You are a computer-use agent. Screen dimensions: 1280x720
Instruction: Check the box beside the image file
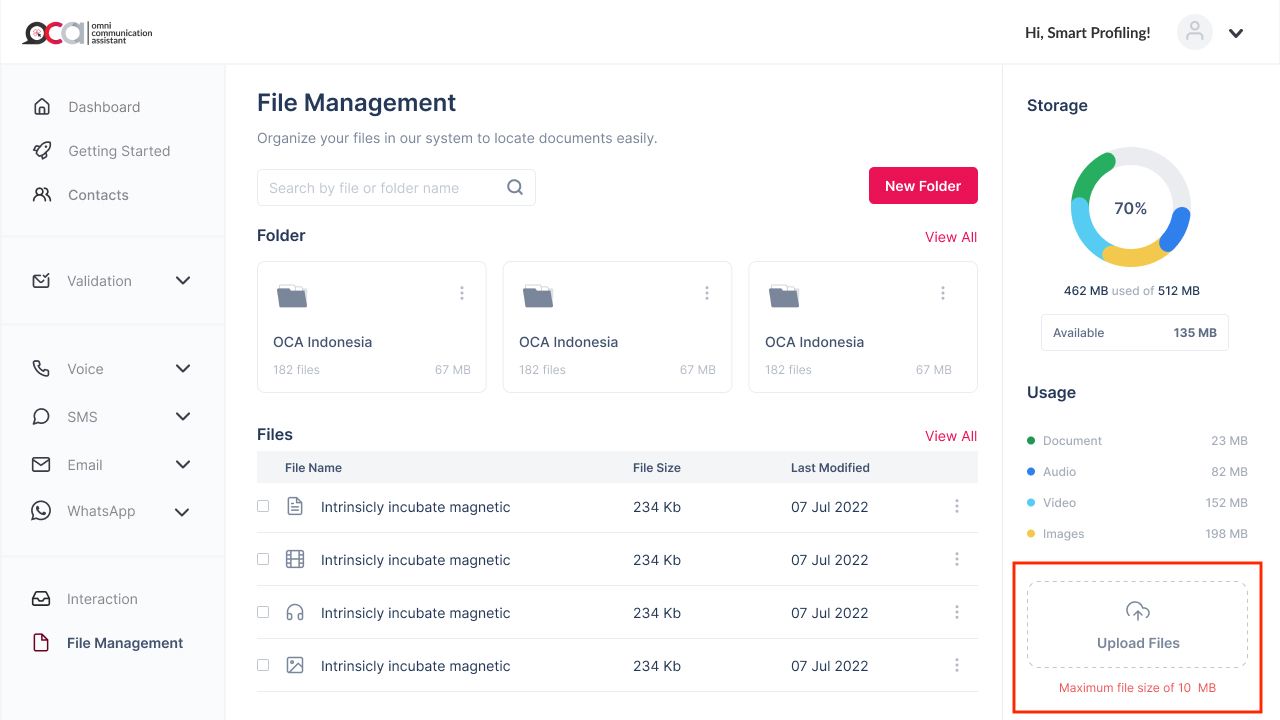(263, 665)
